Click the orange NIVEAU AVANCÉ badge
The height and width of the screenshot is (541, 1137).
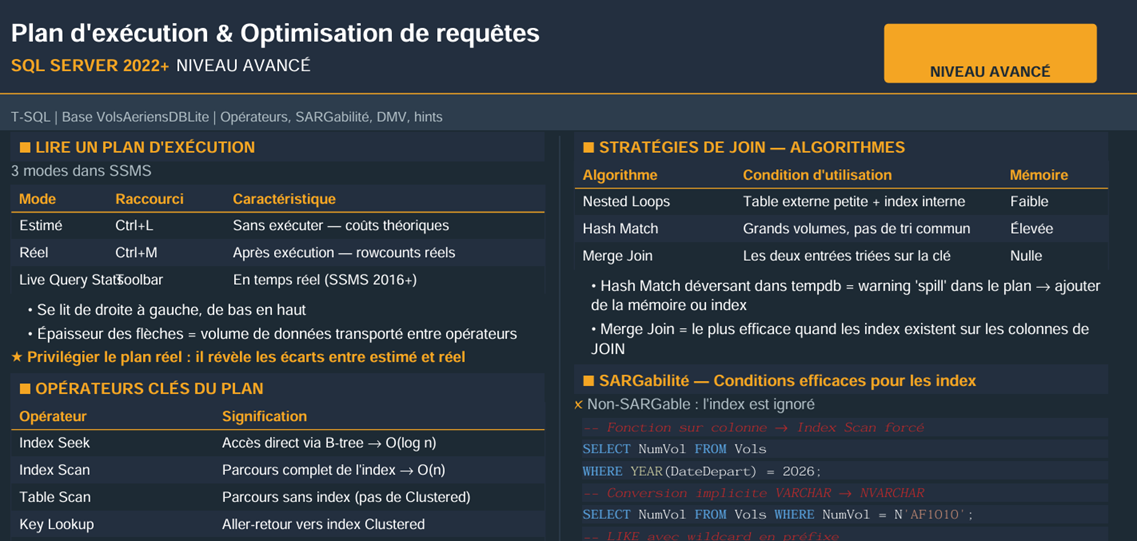click(990, 53)
